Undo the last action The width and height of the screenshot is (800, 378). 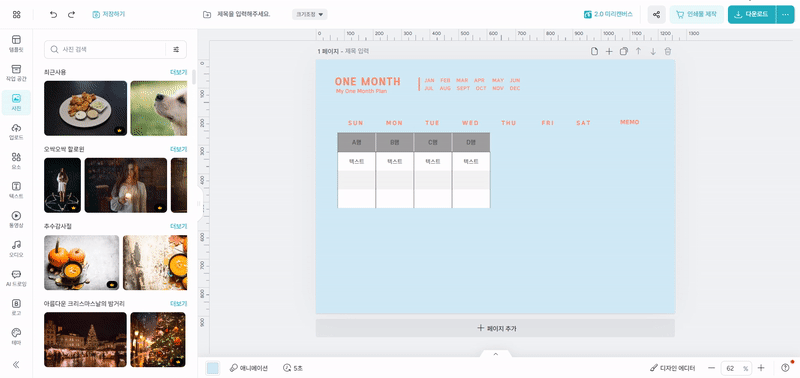(54, 14)
